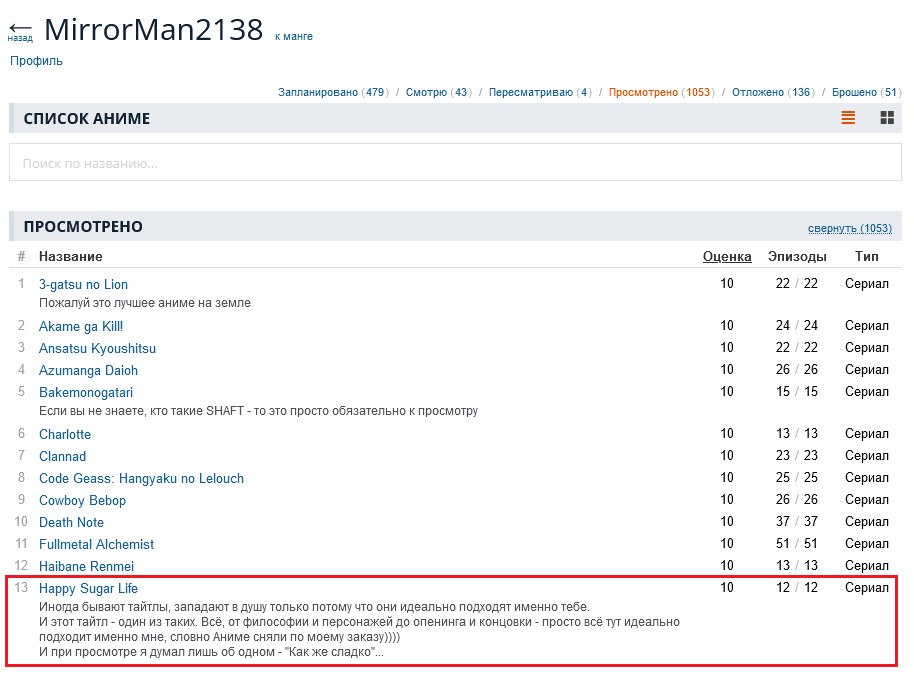Sort list by Оценка column

[x=727, y=257]
